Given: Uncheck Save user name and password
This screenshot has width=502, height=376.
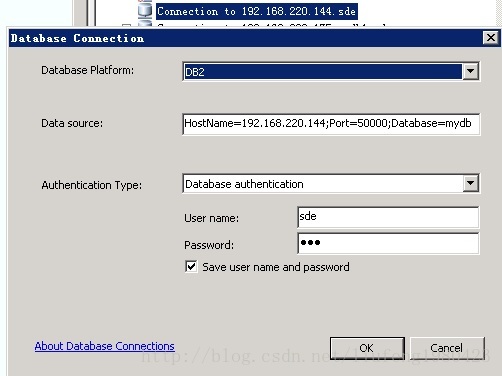Looking at the screenshot, I should [x=191, y=267].
